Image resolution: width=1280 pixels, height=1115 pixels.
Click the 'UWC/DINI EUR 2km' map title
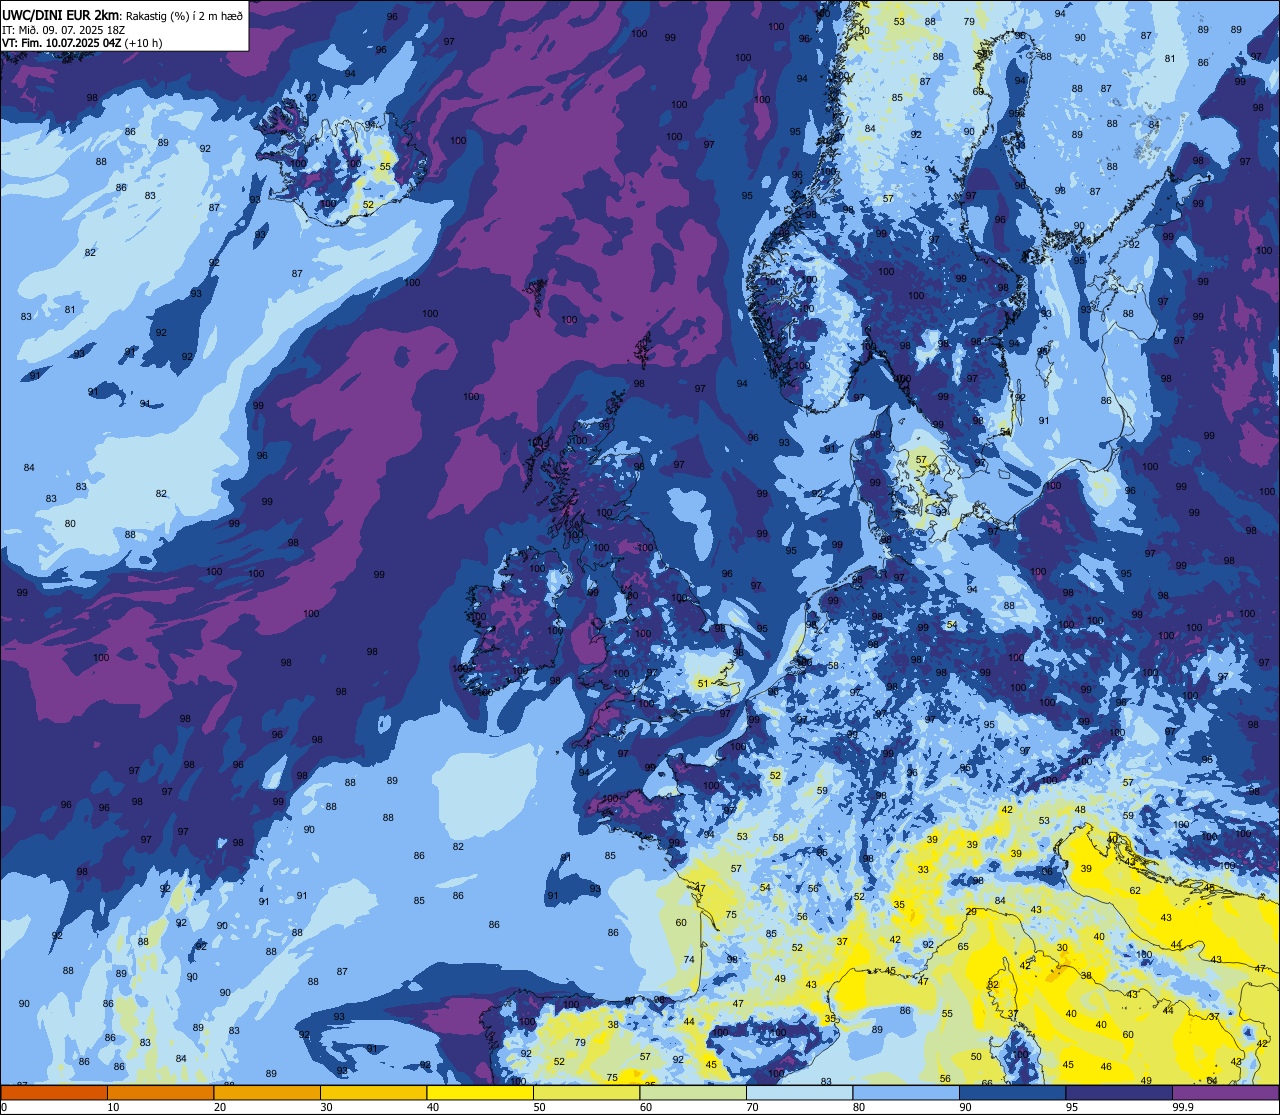coord(62,14)
